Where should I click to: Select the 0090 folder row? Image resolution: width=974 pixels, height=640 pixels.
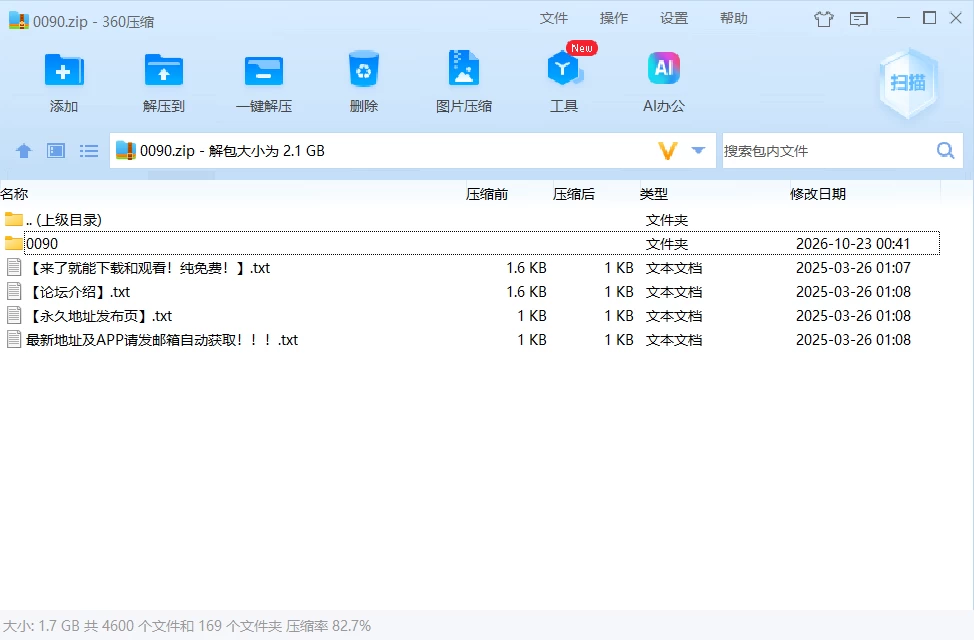[x=470, y=244]
